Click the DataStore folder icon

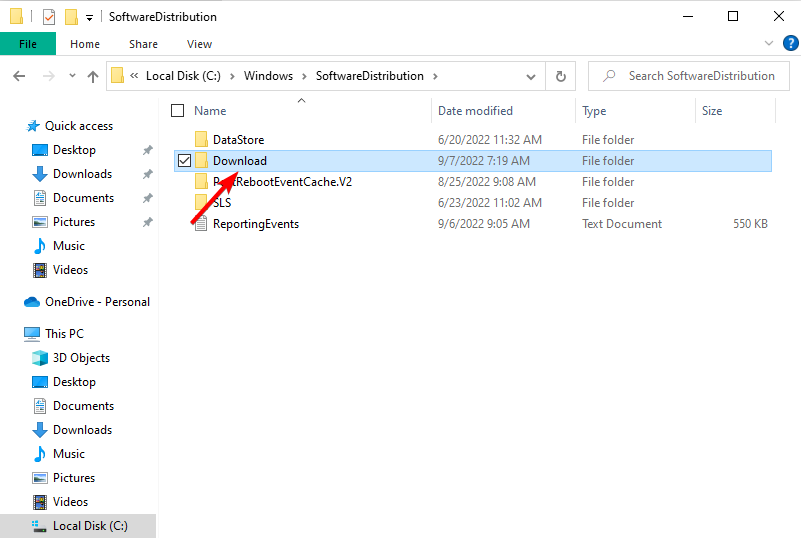pyautogui.click(x=201, y=139)
